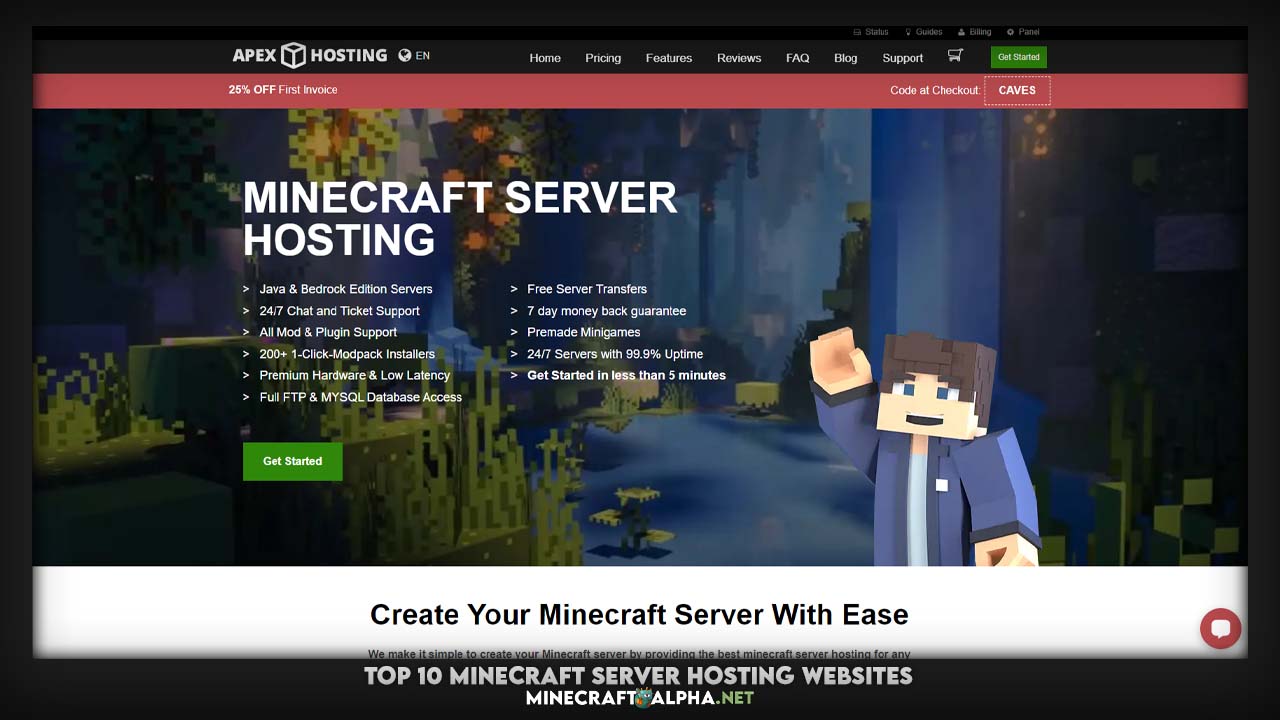Click 'Get Started in less than 5 minutes'
Screen dimensions: 1280x720
tap(626, 375)
